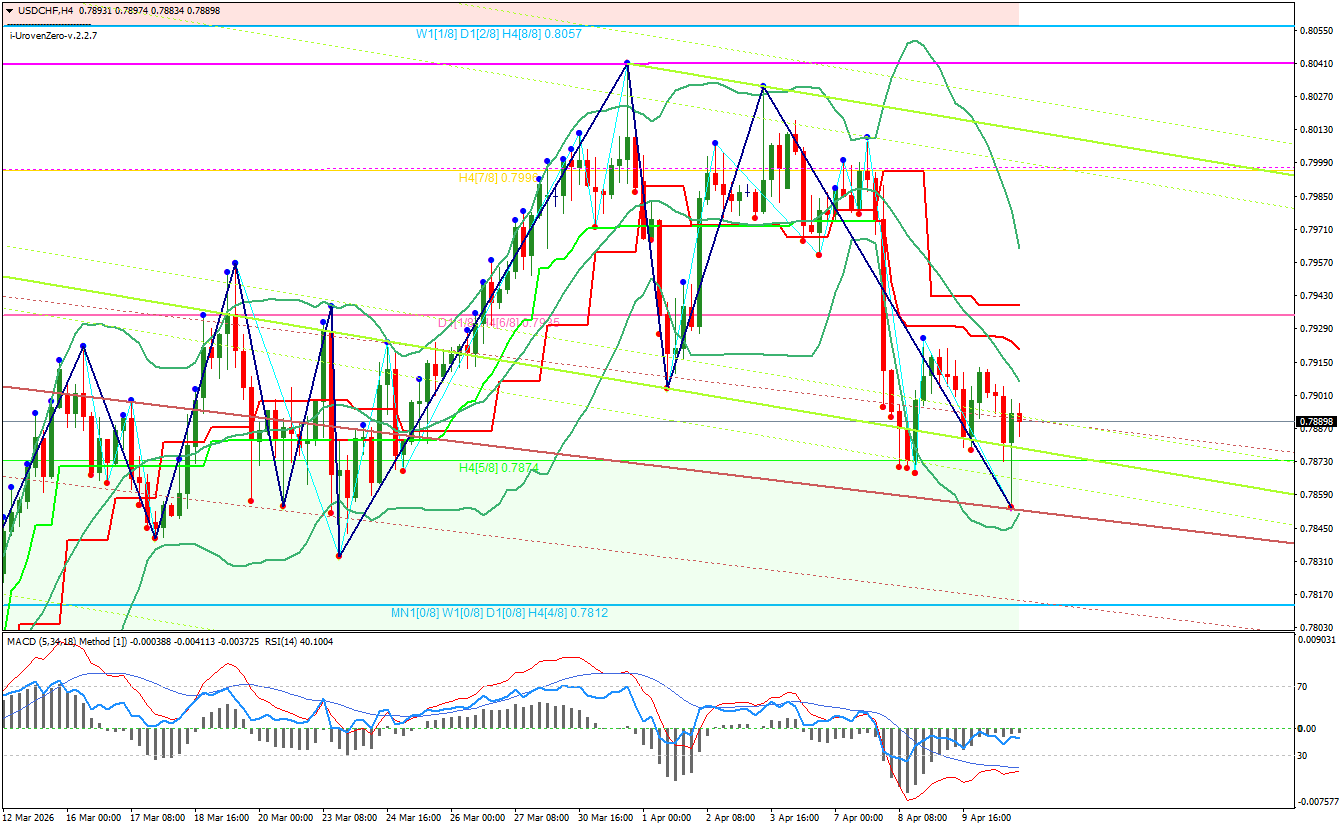
Task: Click the RSI 70 level on indicator scale
Action: click(1304, 687)
